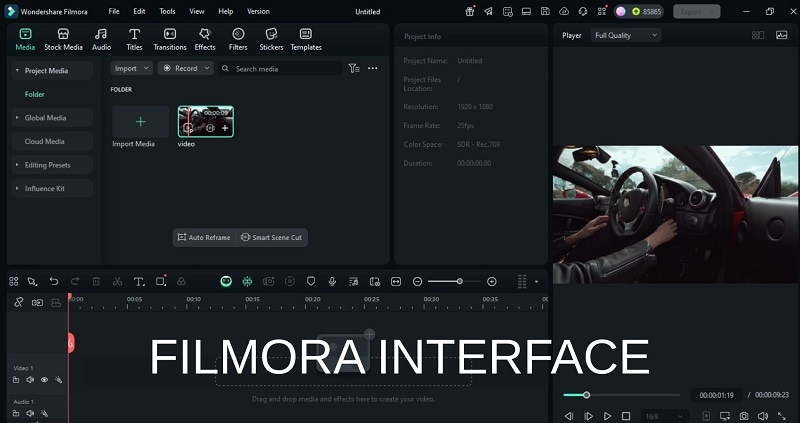
Task: Mute the Video 1 track
Action: [30, 380]
